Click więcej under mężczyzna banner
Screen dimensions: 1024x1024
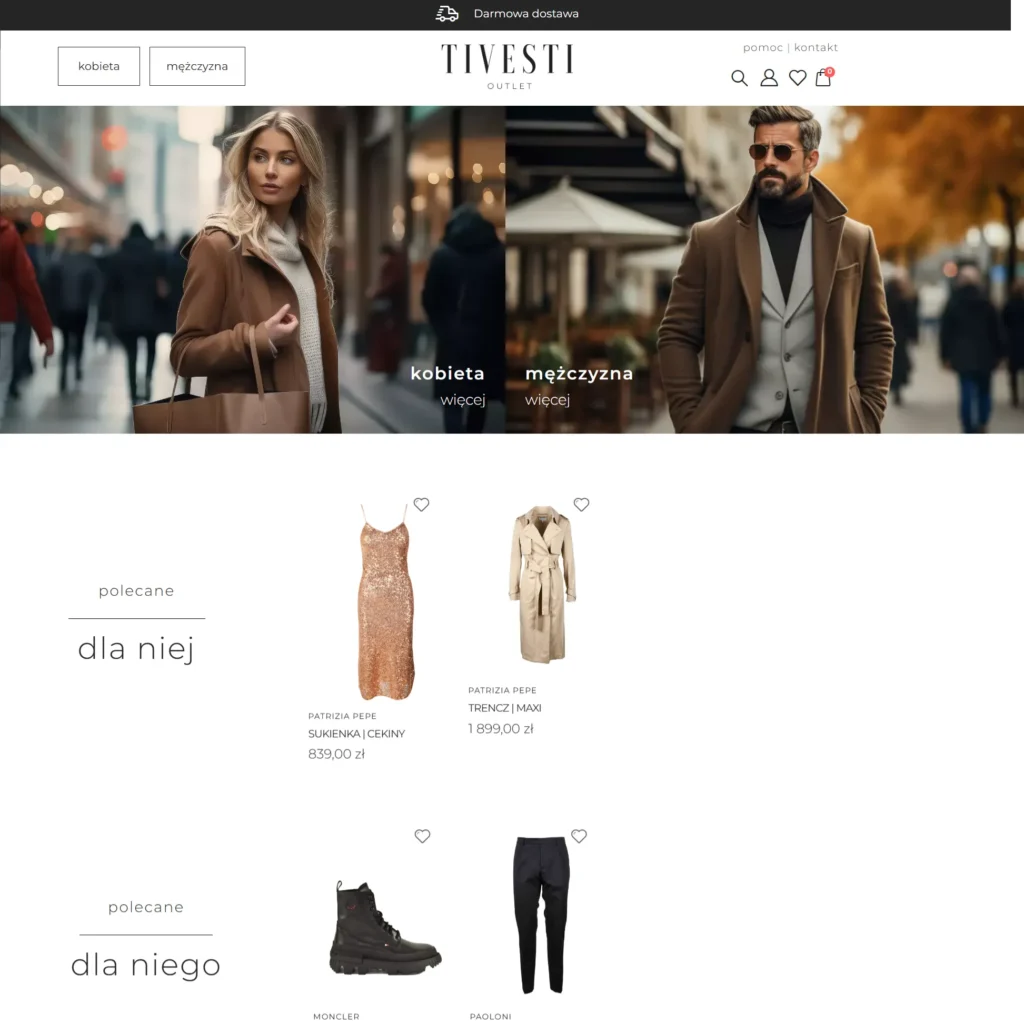point(547,400)
